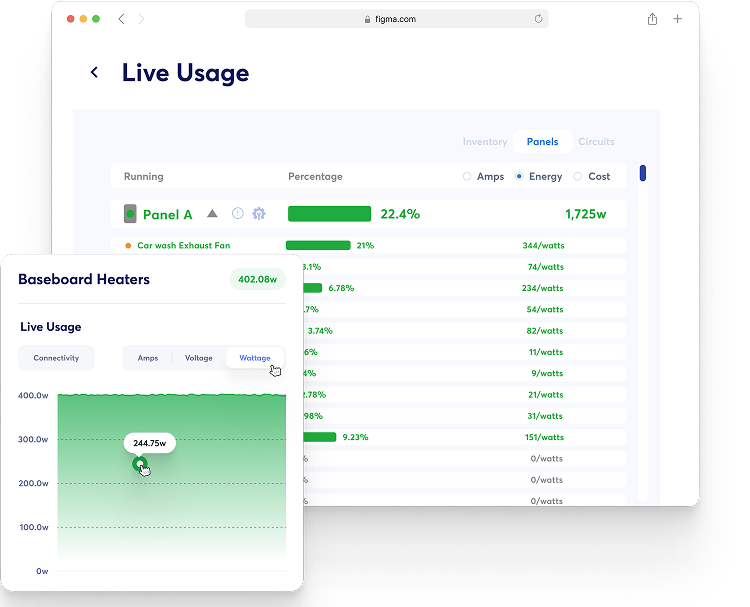Click the blue vertical scrollbar thumb
Viewport: 750px width, 607px height.
click(x=642, y=173)
